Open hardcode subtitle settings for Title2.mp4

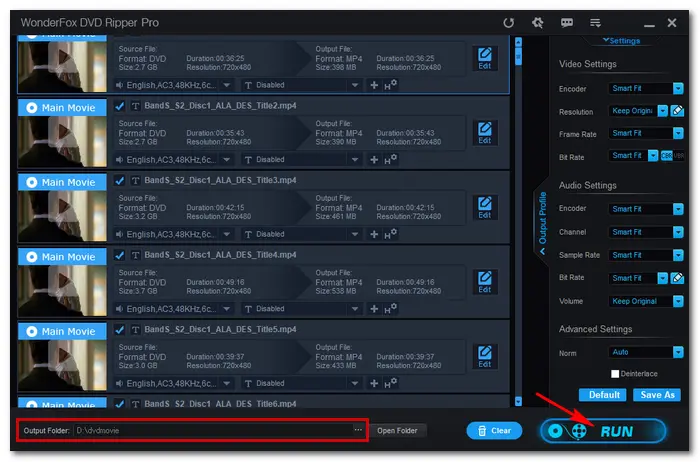point(390,159)
